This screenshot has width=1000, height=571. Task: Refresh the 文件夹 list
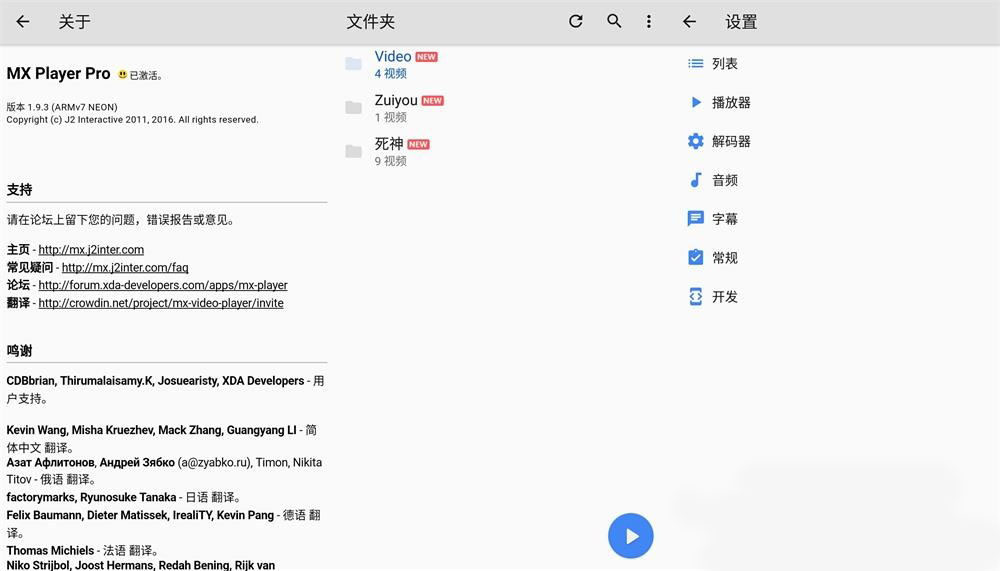click(x=576, y=22)
